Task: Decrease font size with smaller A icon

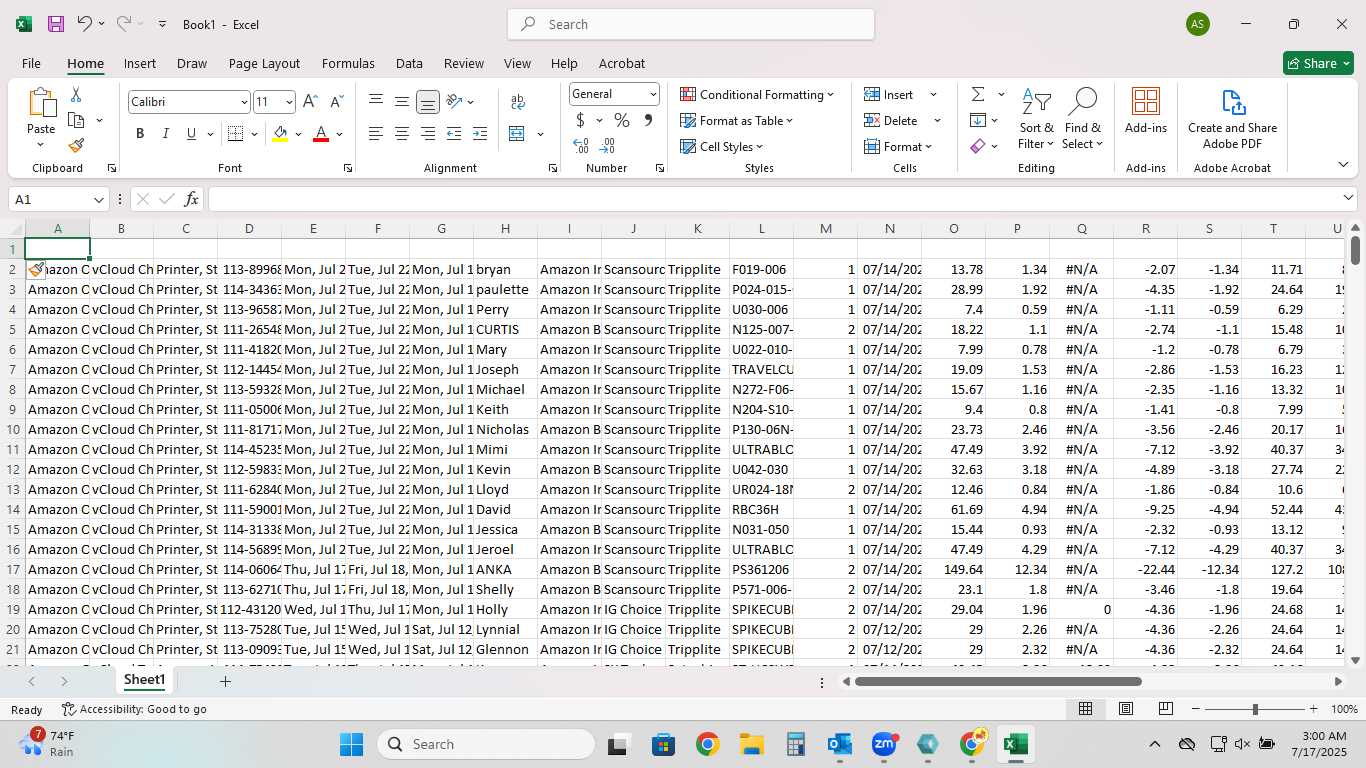Action: coord(336,101)
